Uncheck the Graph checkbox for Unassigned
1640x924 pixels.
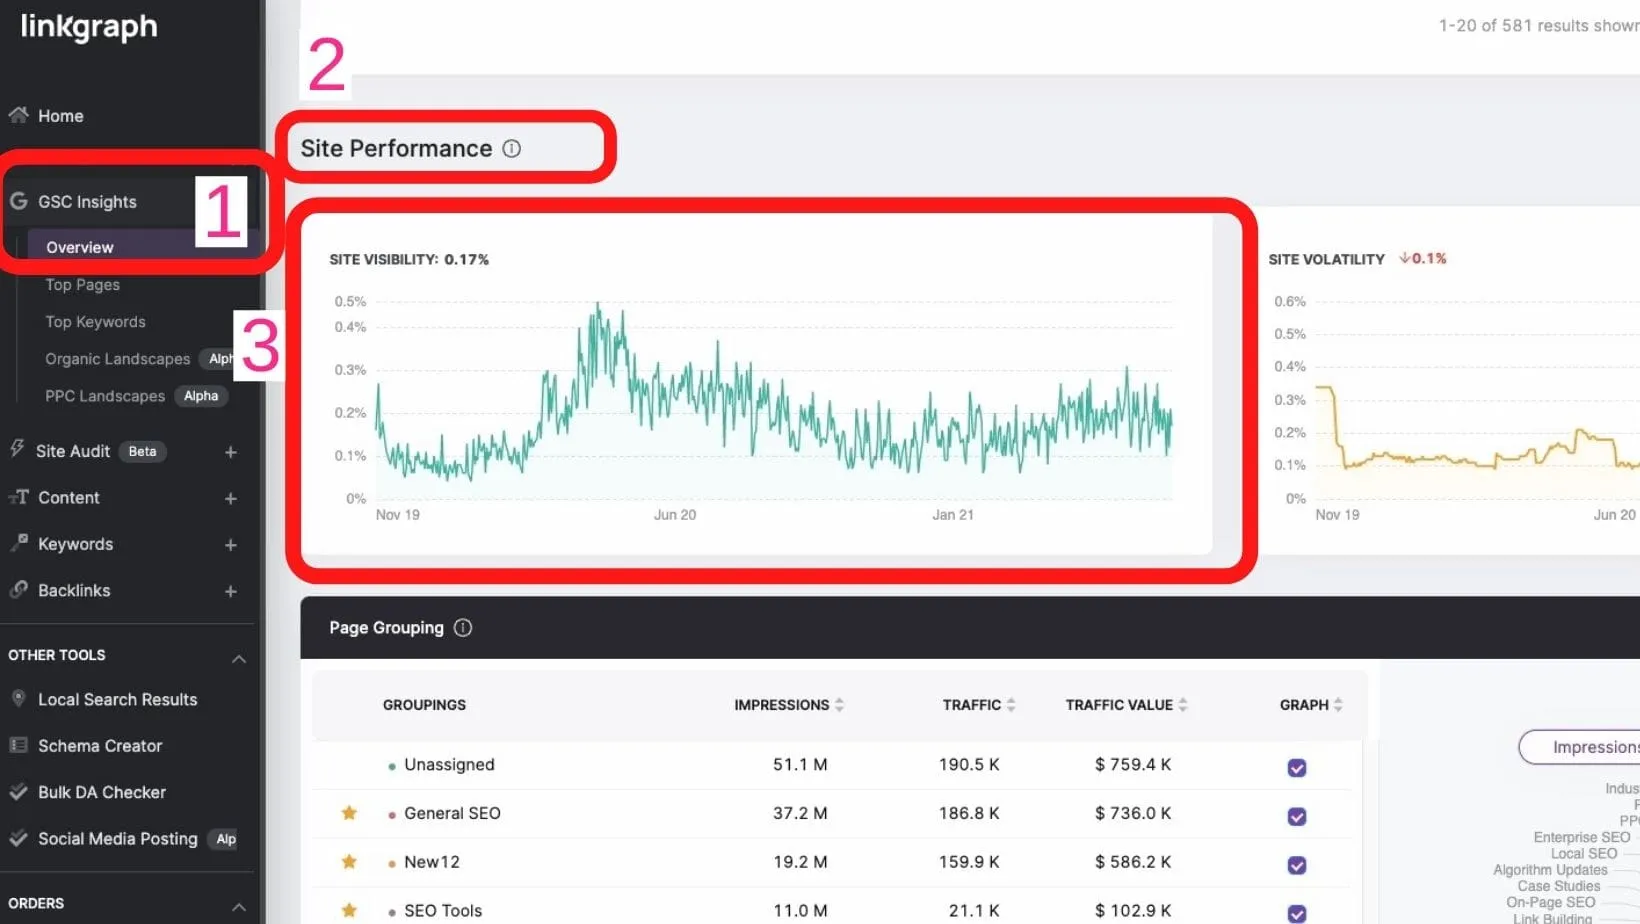1296,768
